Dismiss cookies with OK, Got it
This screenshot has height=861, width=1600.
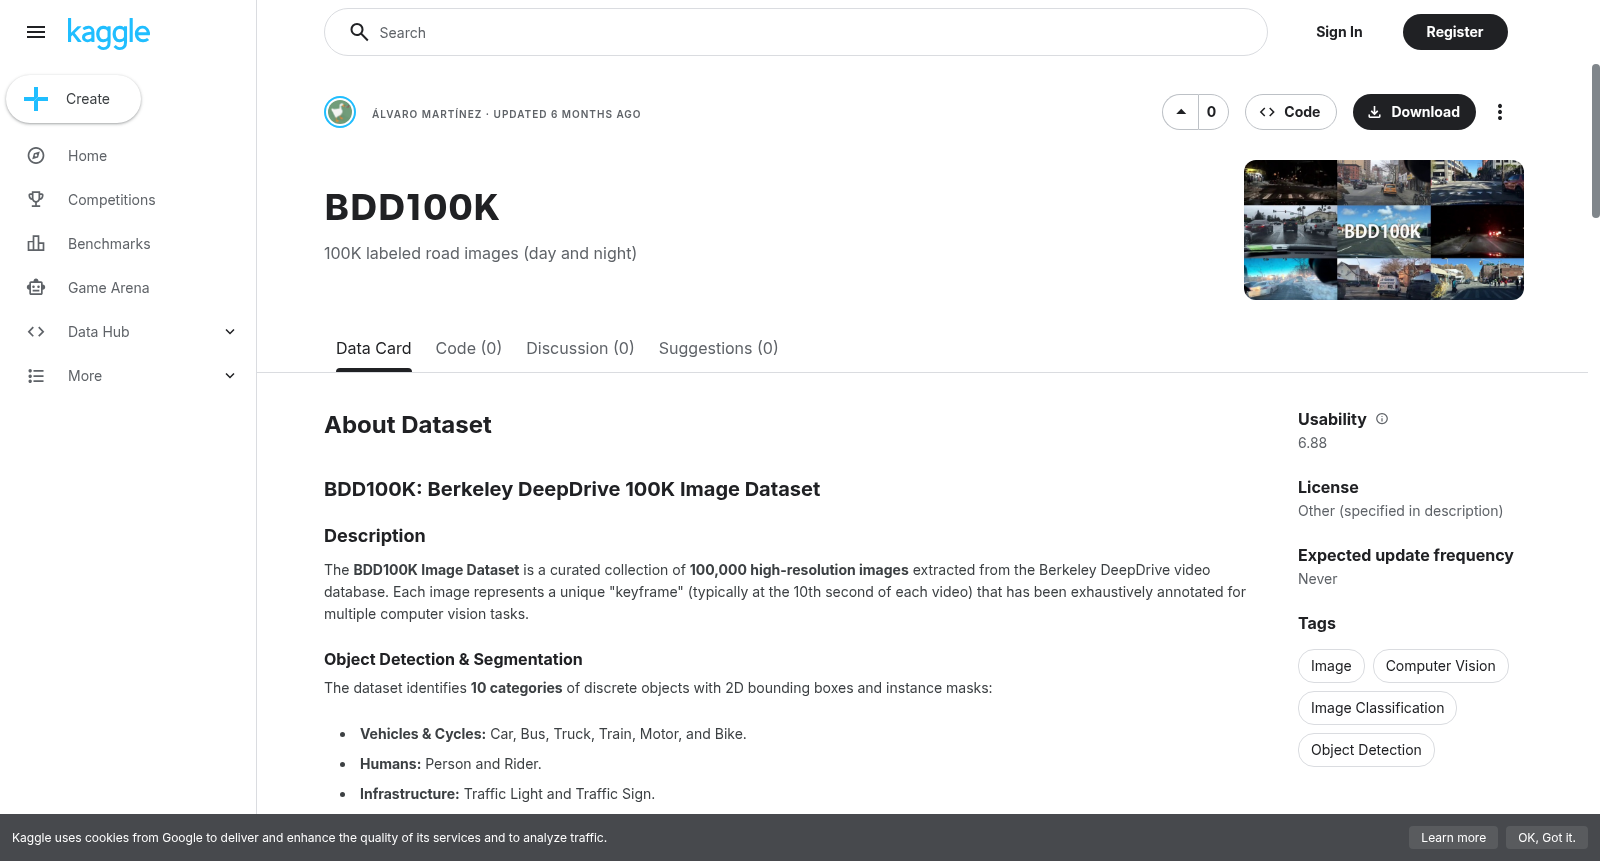point(1546,838)
